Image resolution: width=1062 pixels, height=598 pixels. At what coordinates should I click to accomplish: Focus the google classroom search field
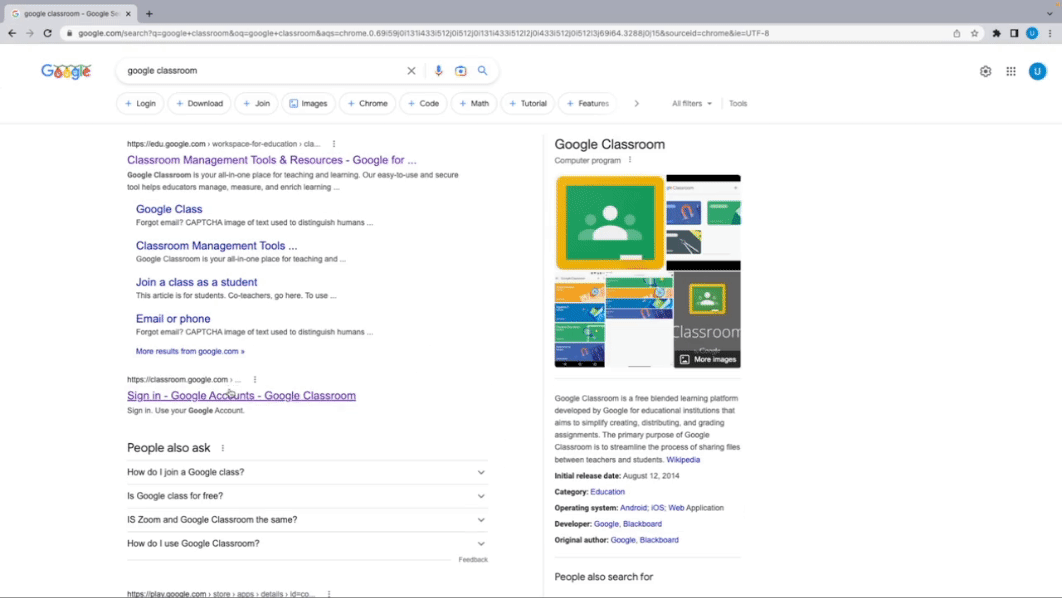[261, 70]
